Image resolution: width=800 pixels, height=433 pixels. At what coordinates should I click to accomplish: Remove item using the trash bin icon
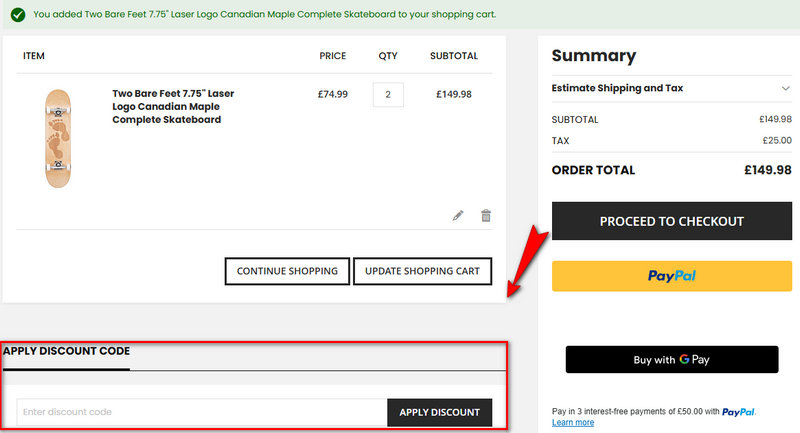[x=486, y=215]
